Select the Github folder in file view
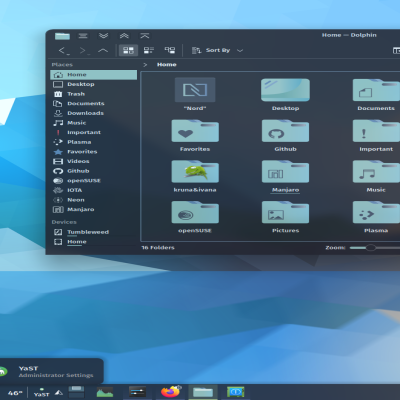The width and height of the screenshot is (400, 400). 285,136
